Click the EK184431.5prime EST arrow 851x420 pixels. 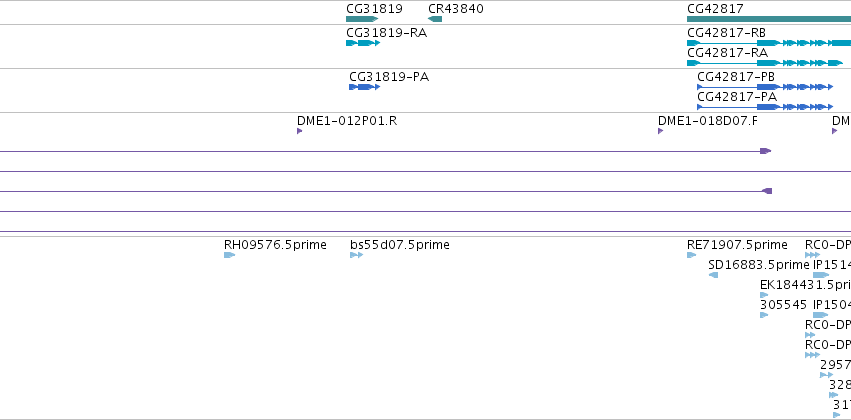[764, 295]
